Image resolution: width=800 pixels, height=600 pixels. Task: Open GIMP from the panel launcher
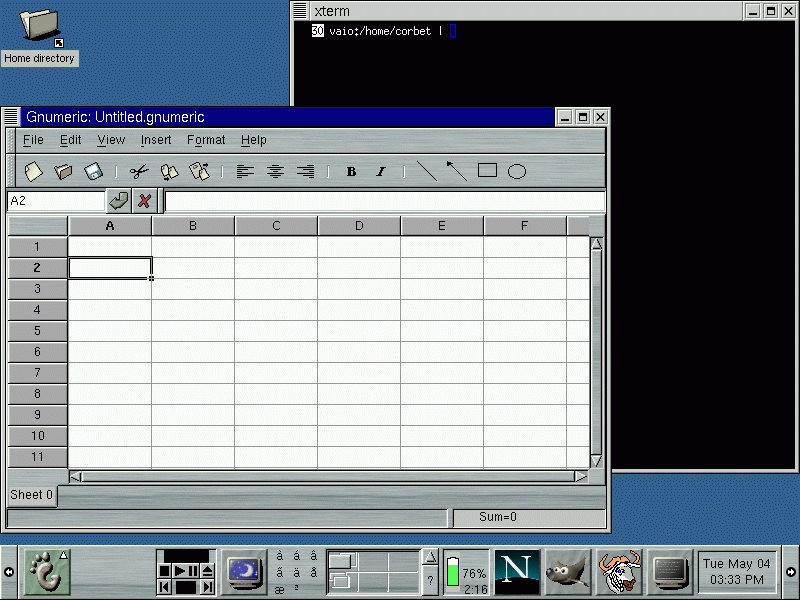568,572
